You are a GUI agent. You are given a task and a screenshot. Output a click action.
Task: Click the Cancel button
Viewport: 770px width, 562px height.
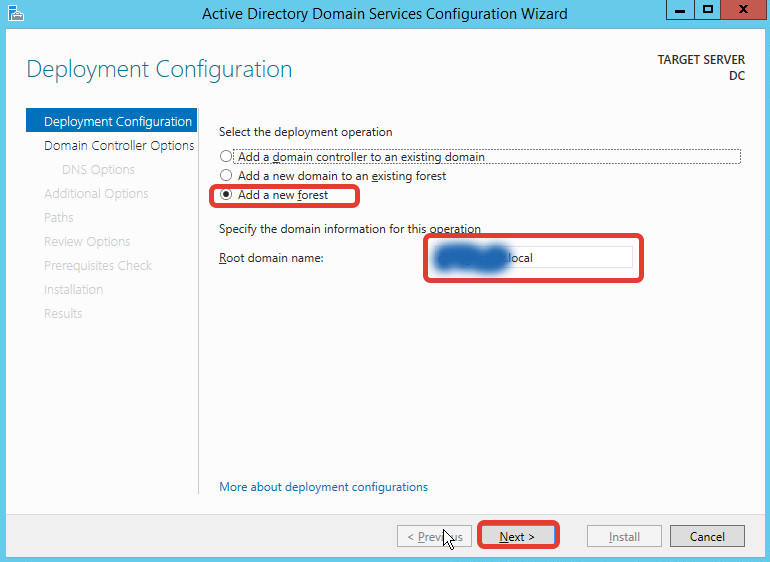(707, 536)
